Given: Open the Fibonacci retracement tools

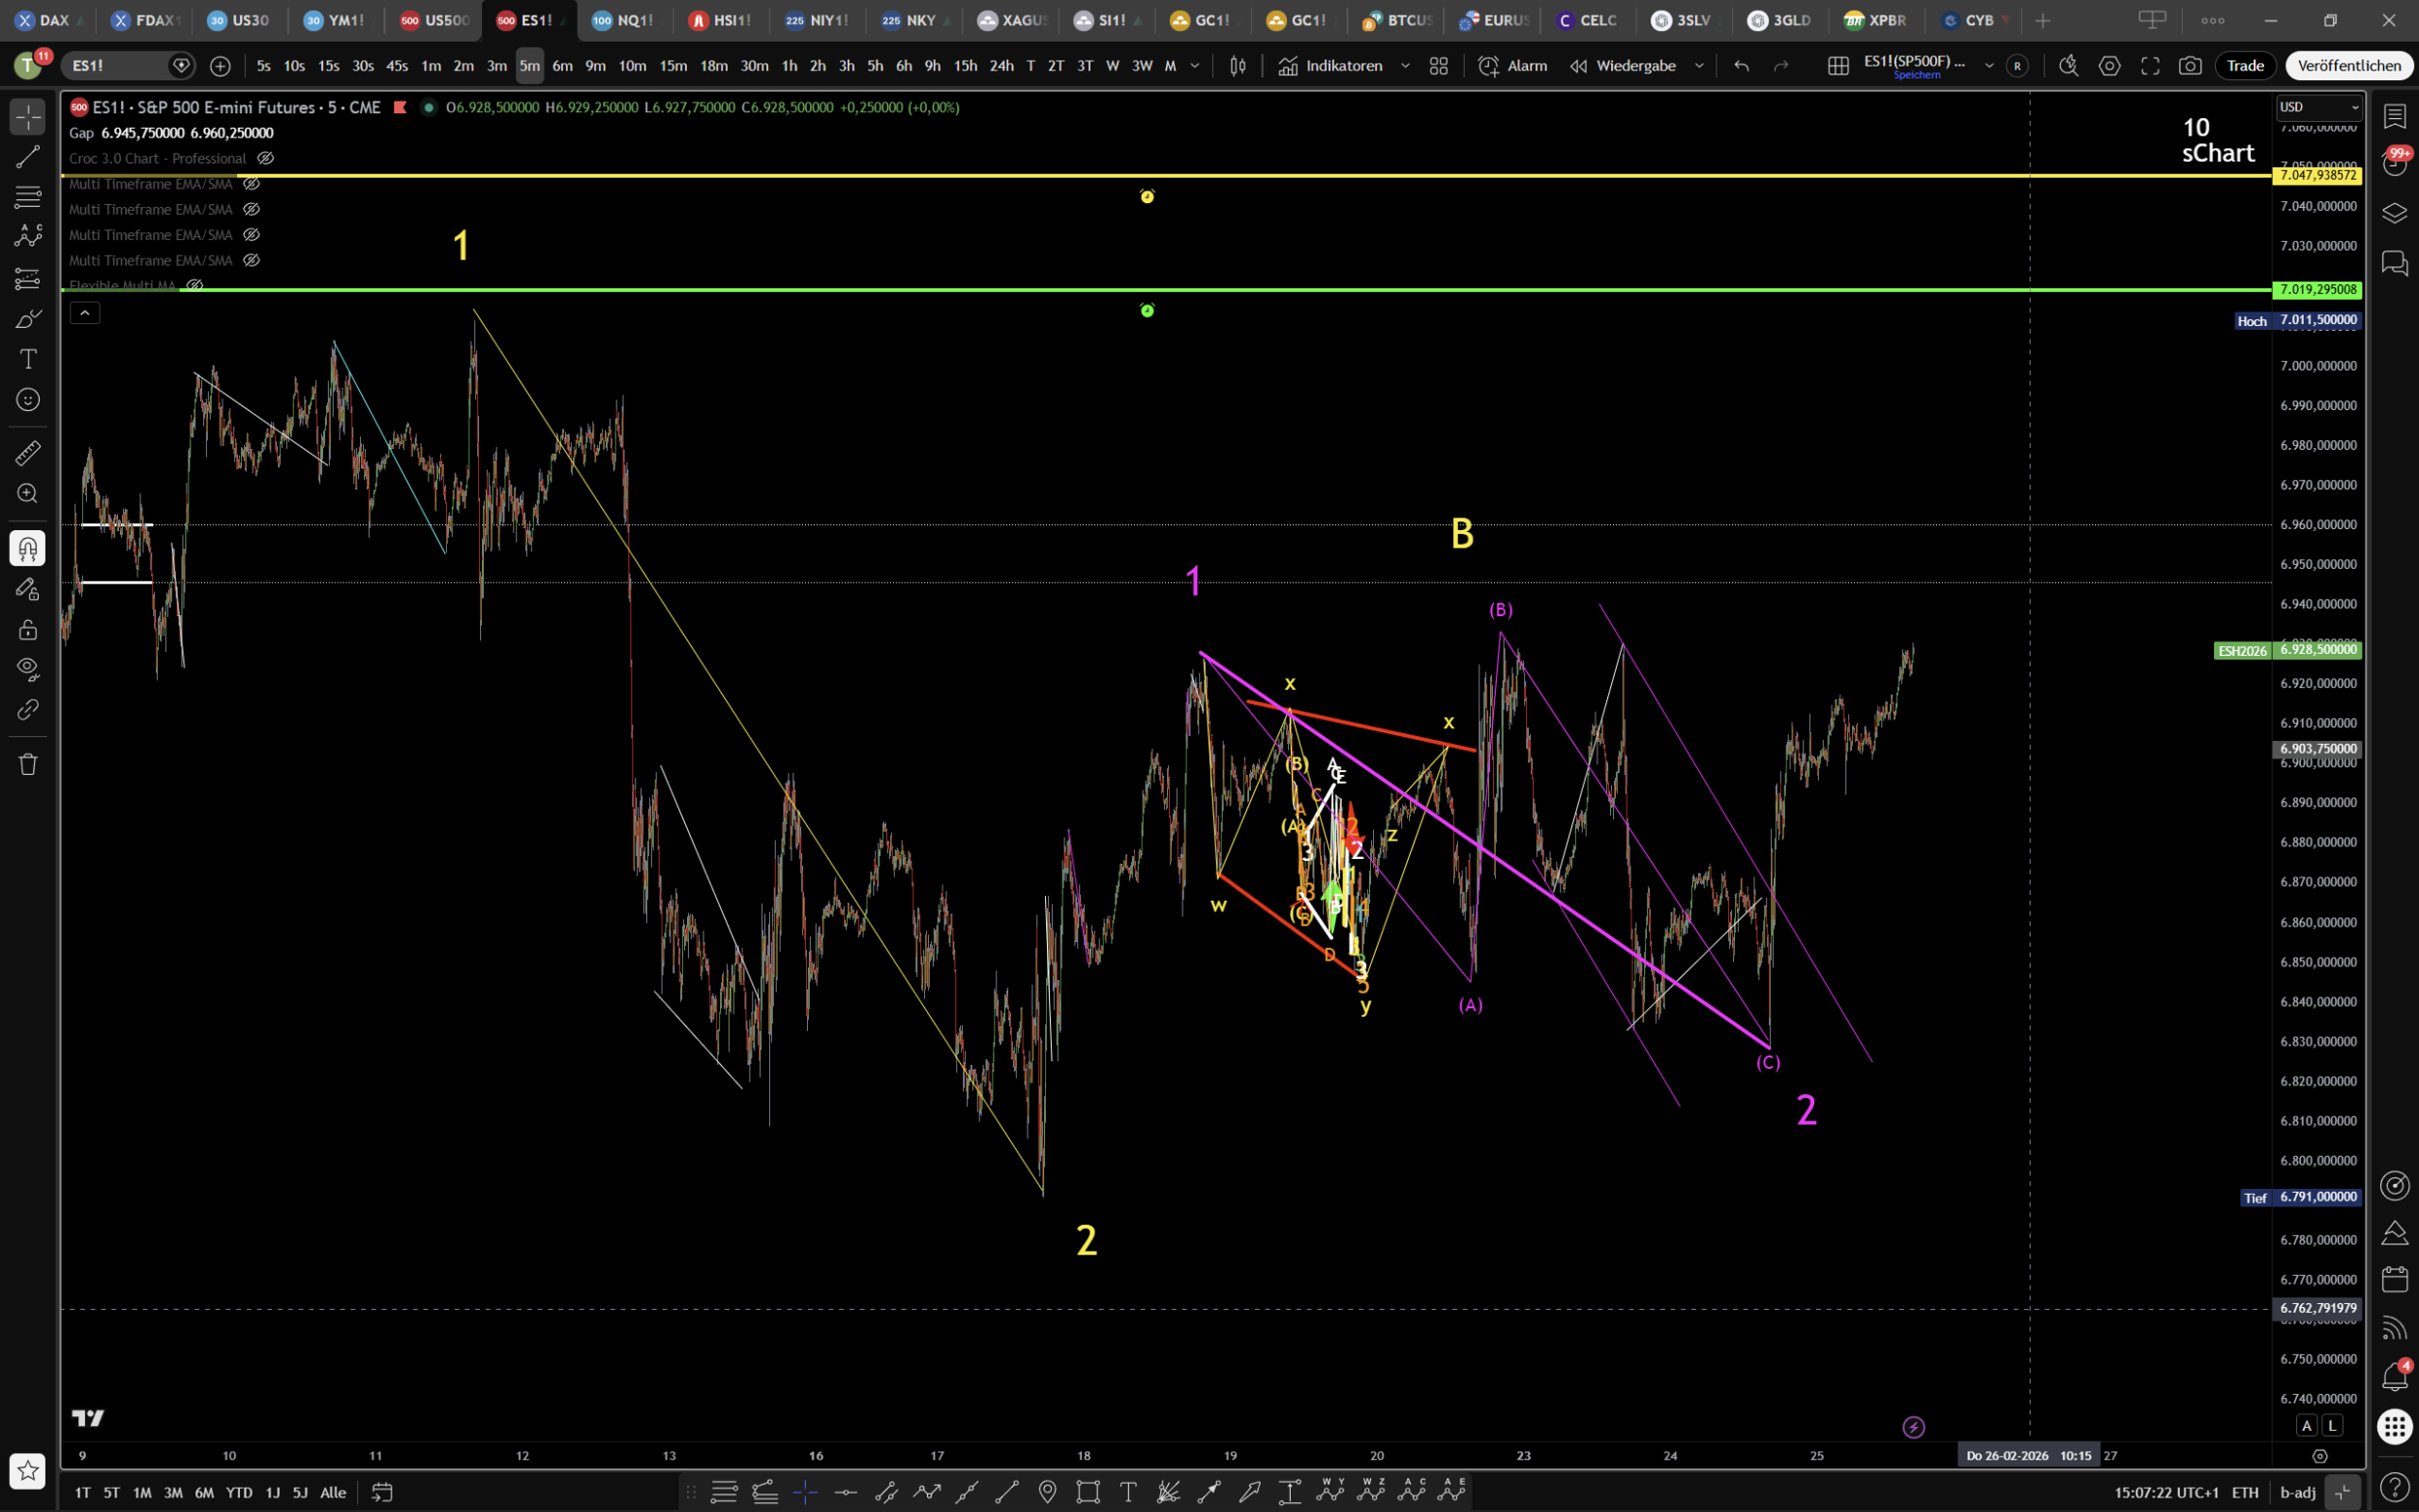Looking at the screenshot, I should (x=28, y=196).
